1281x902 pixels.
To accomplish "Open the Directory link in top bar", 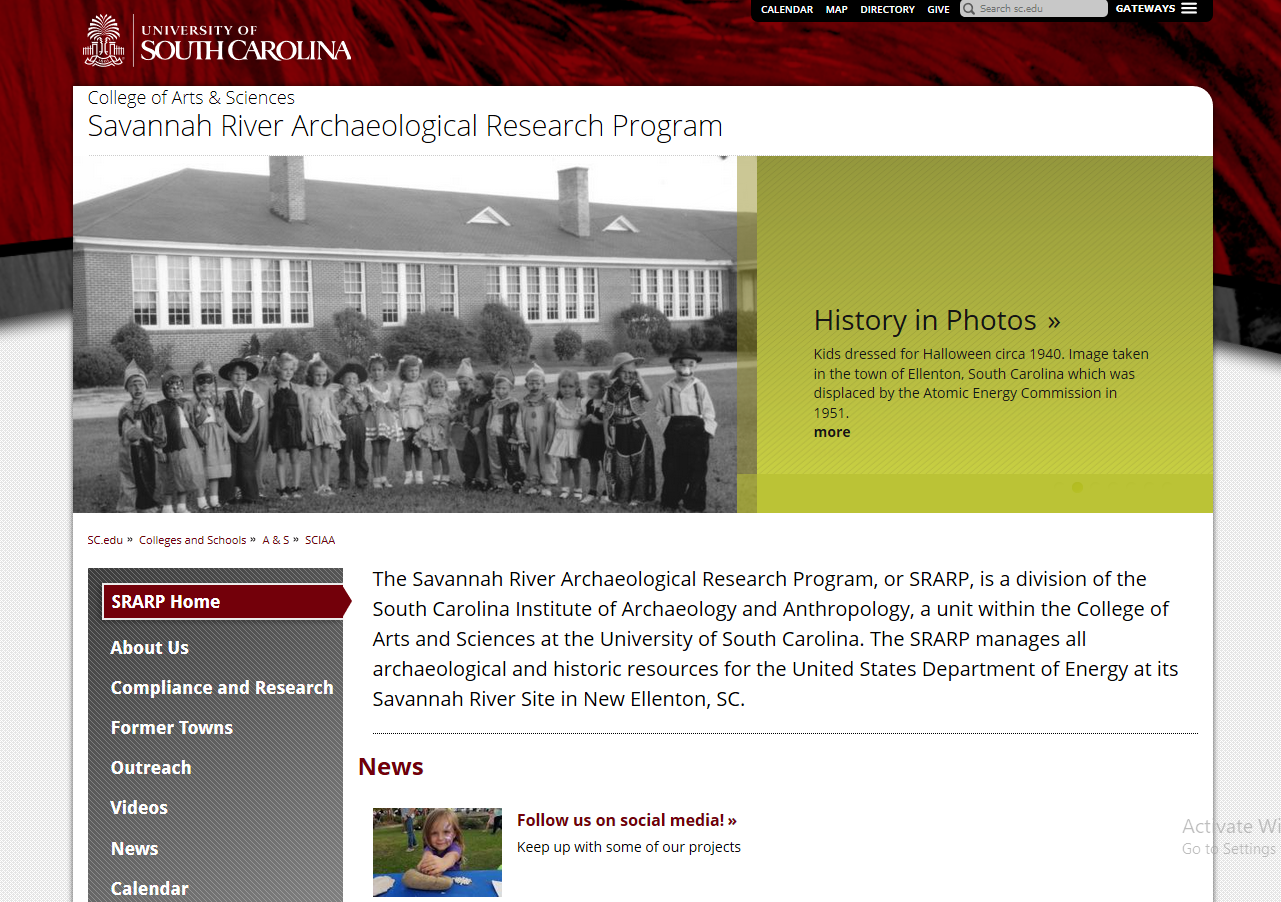I will tap(888, 9).
